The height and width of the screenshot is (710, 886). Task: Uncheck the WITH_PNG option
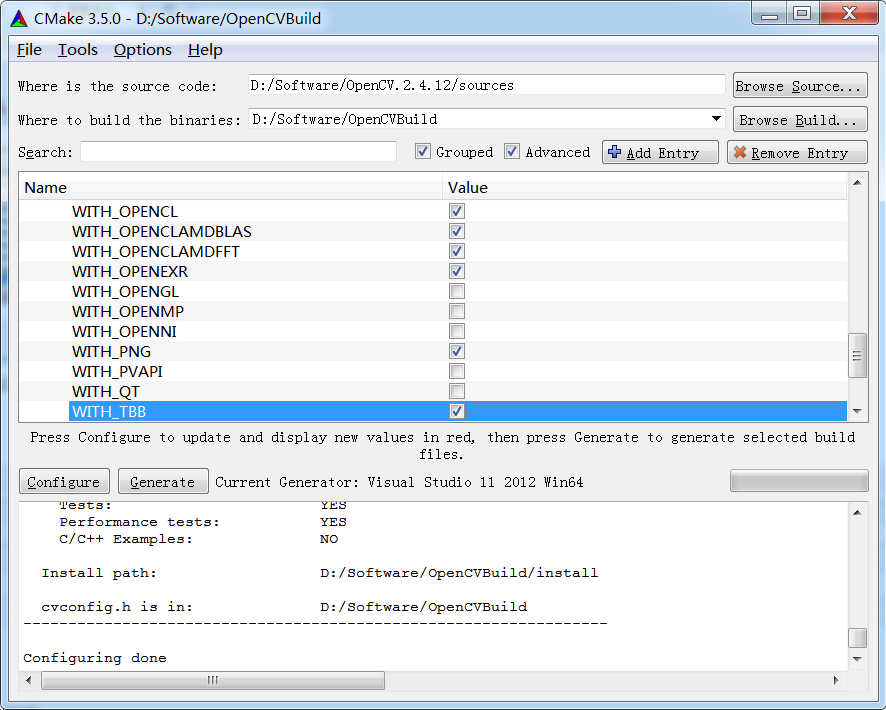pos(457,351)
